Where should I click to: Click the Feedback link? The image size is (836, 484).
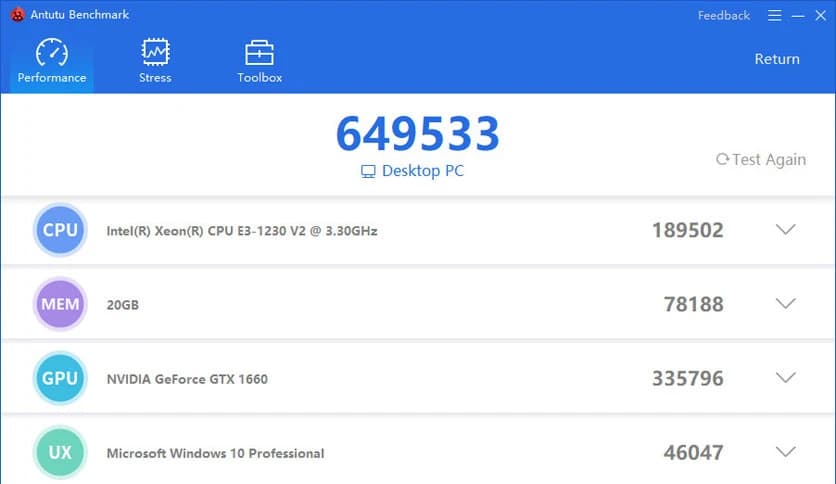click(x=724, y=15)
